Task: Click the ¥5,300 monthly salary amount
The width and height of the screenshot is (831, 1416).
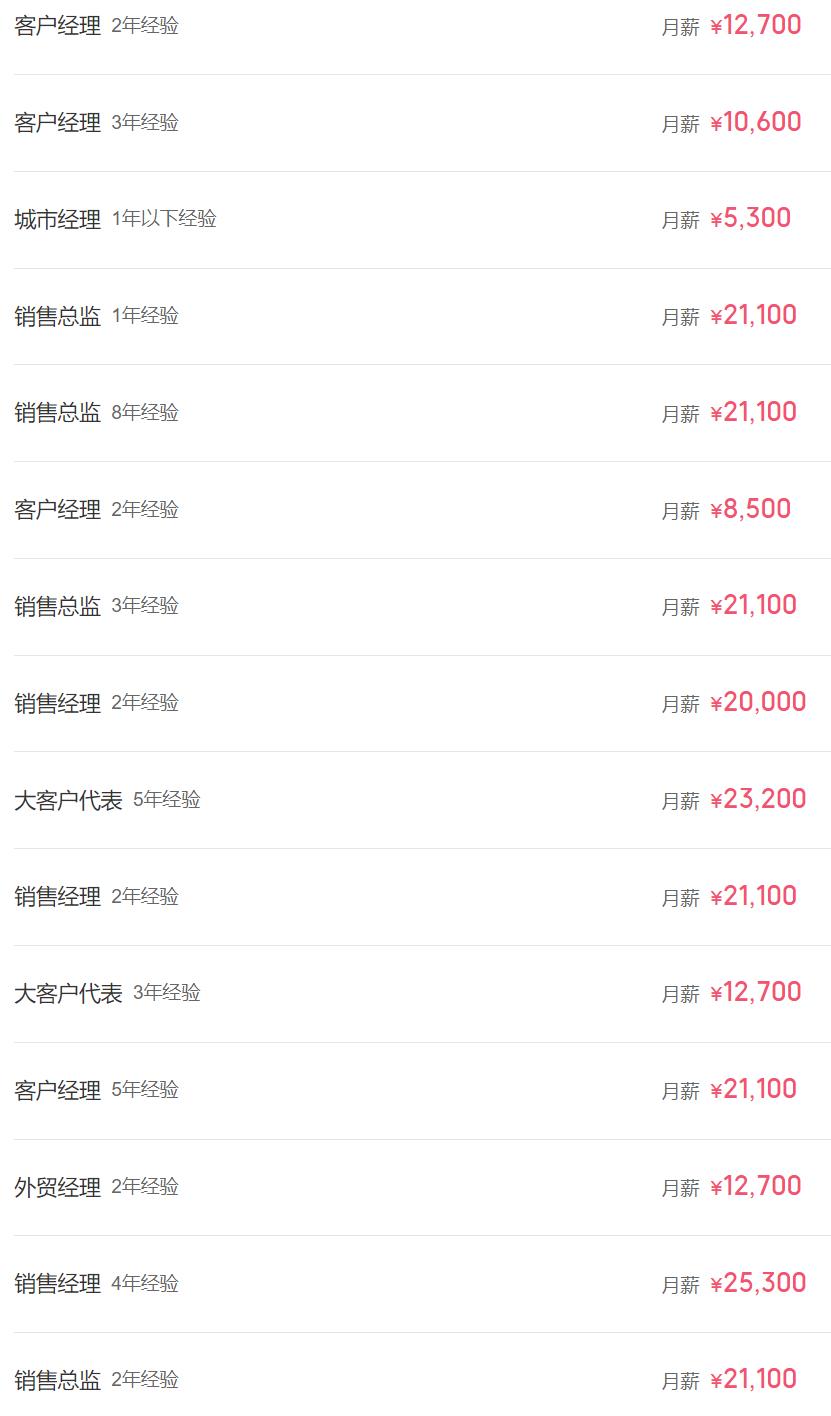Action: coord(750,219)
